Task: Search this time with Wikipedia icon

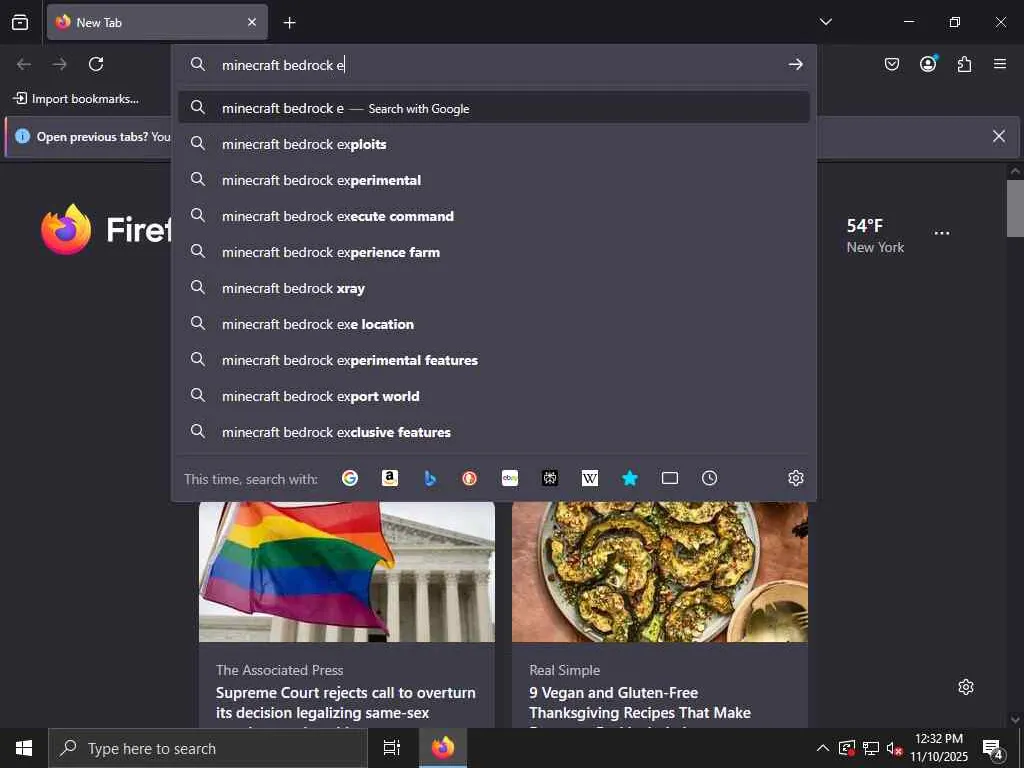Action: click(x=590, y=478)
